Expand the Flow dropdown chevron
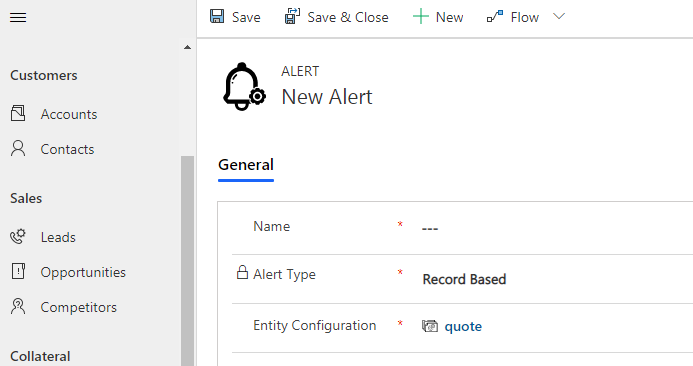This screenshot has height=366, width=693. pos(559,16)
